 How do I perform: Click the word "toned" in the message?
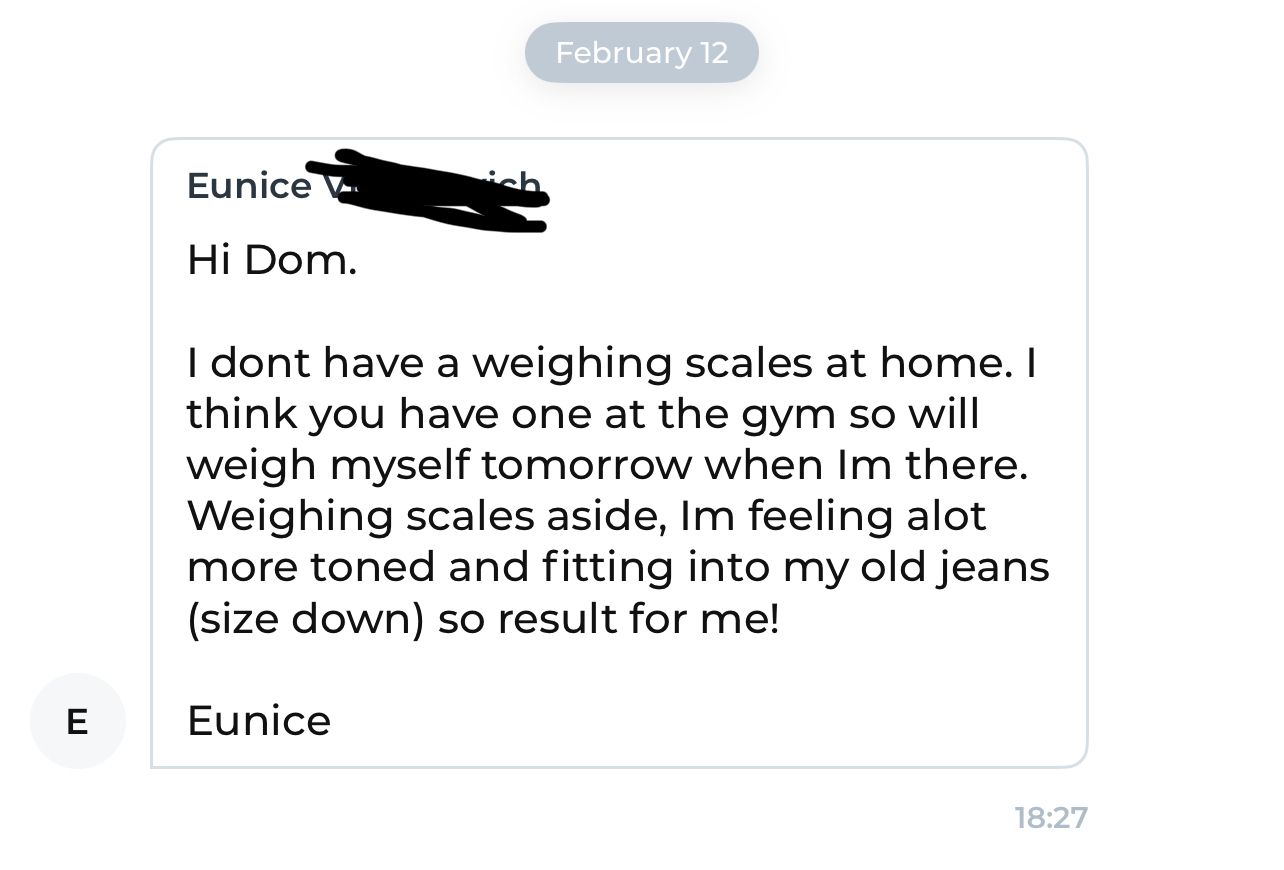tap(374, 567)
